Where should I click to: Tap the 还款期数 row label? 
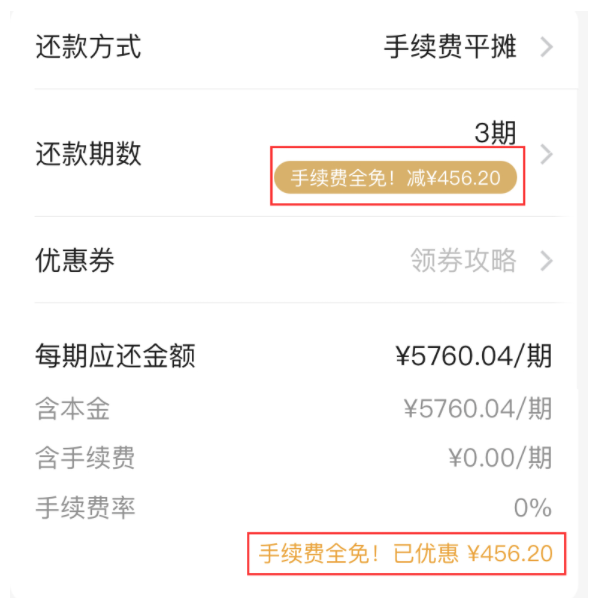click(x=88, y=154)
